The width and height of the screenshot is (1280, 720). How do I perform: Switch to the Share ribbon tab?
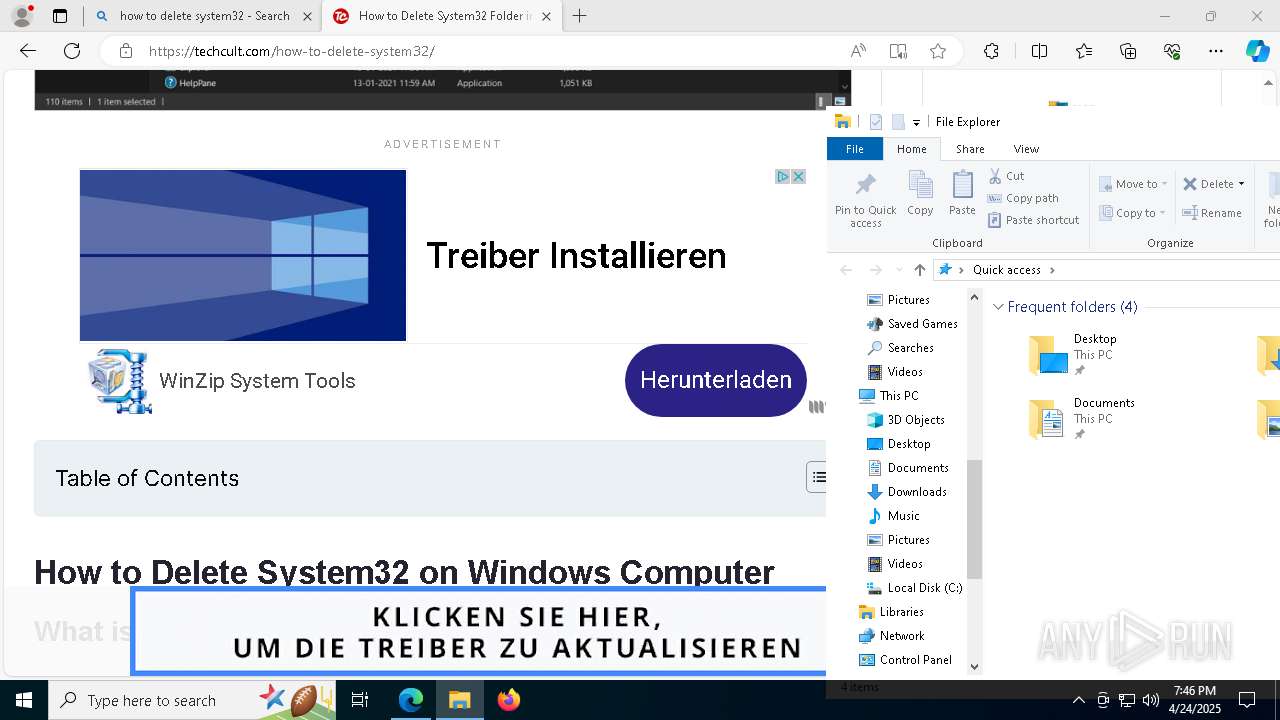point(970,149)
